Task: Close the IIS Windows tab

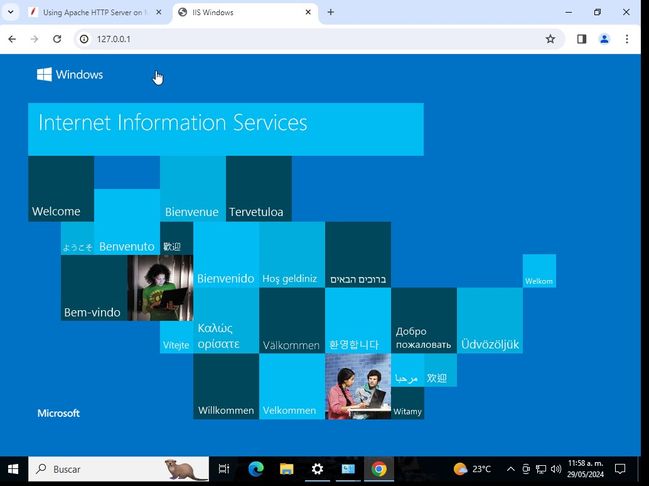Action: pos(308,12)
